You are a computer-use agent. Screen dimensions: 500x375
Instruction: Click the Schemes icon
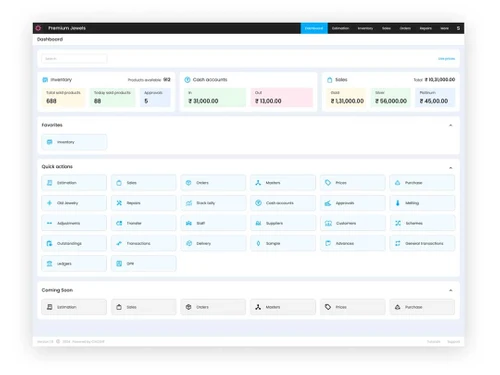coord(398,223)
